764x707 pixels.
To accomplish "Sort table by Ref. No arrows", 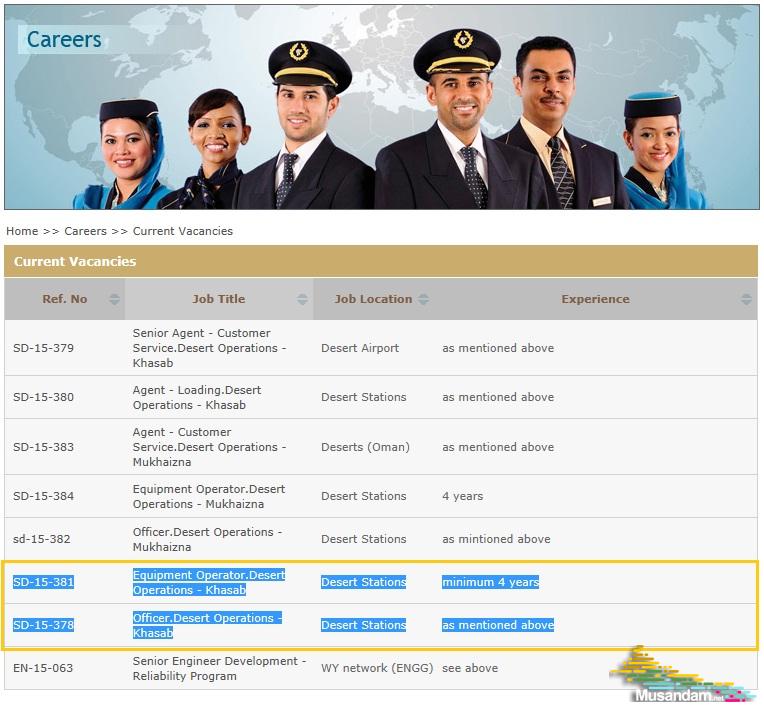I will (x=115, y=300).
